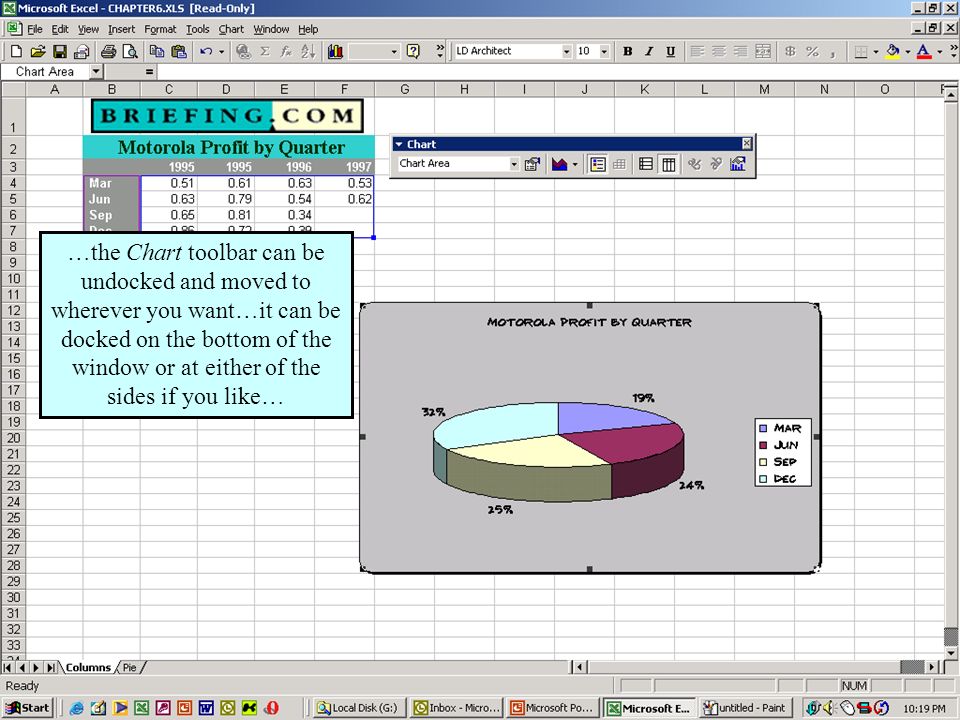
Task: Open the File menu
Action: [34, 29]
